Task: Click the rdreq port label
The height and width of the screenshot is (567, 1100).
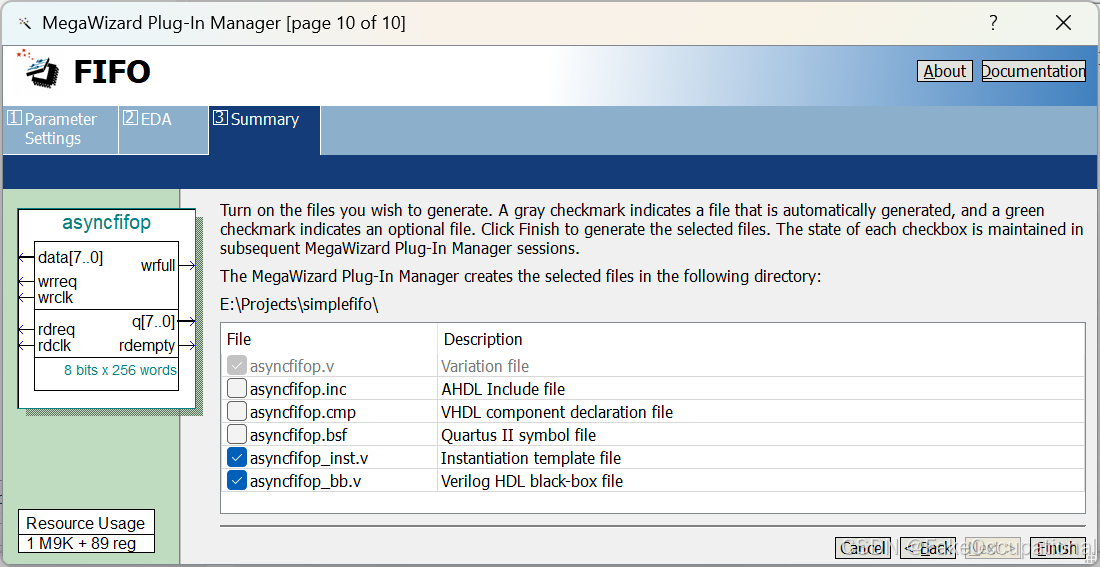Action: tap(57, 330)
